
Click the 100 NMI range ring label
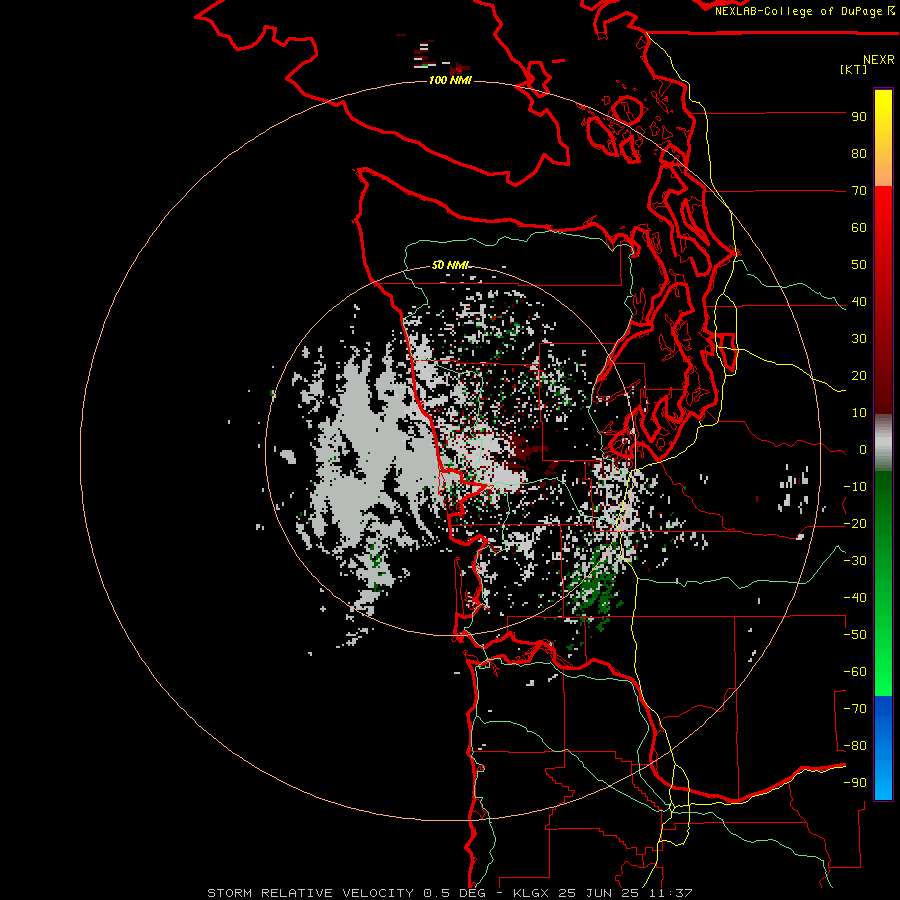[x=450, y=80]
